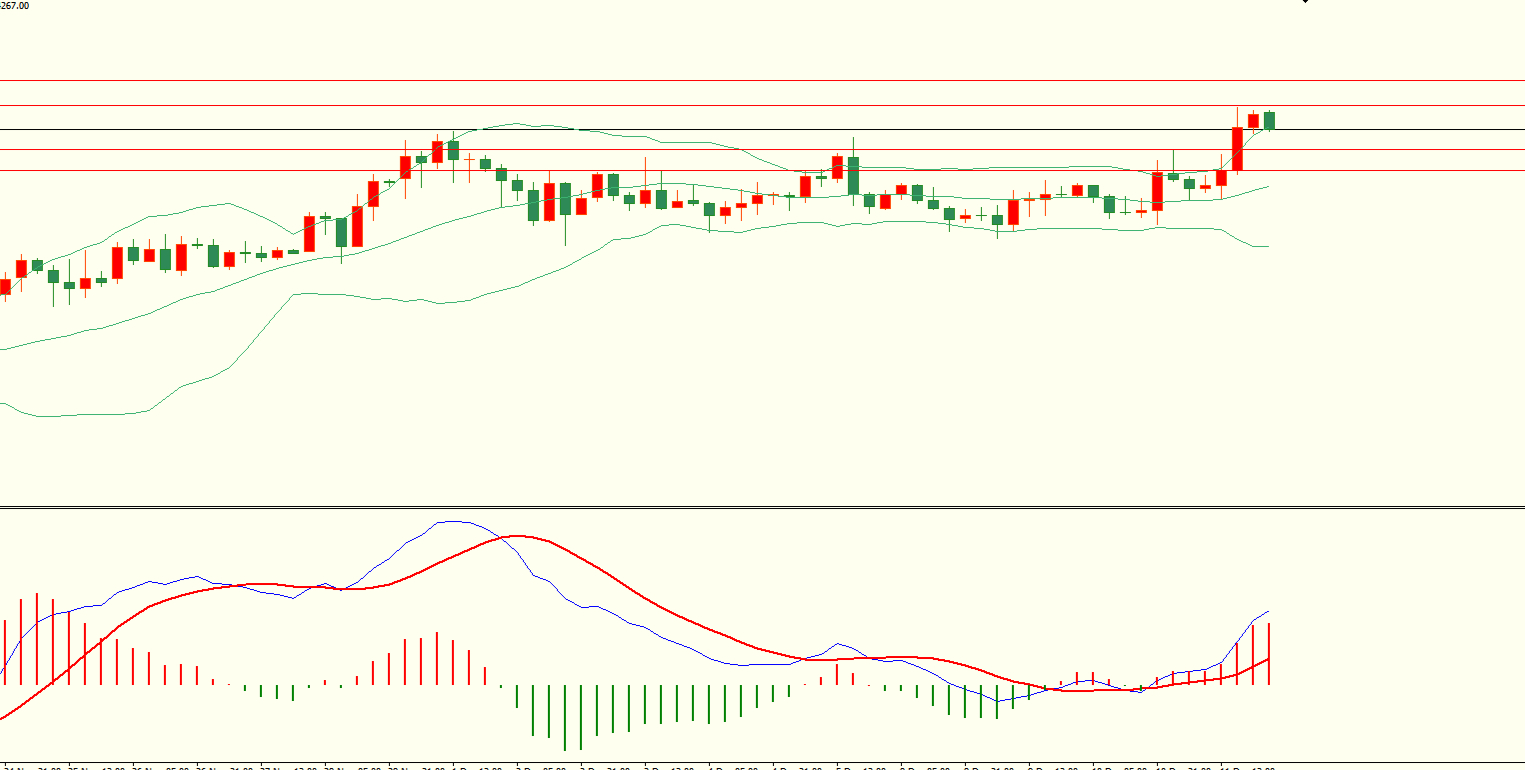Click the divider between chart and indicator panel
The width and height of the screenshot is (1525, 770).
(x=762, y=507)
